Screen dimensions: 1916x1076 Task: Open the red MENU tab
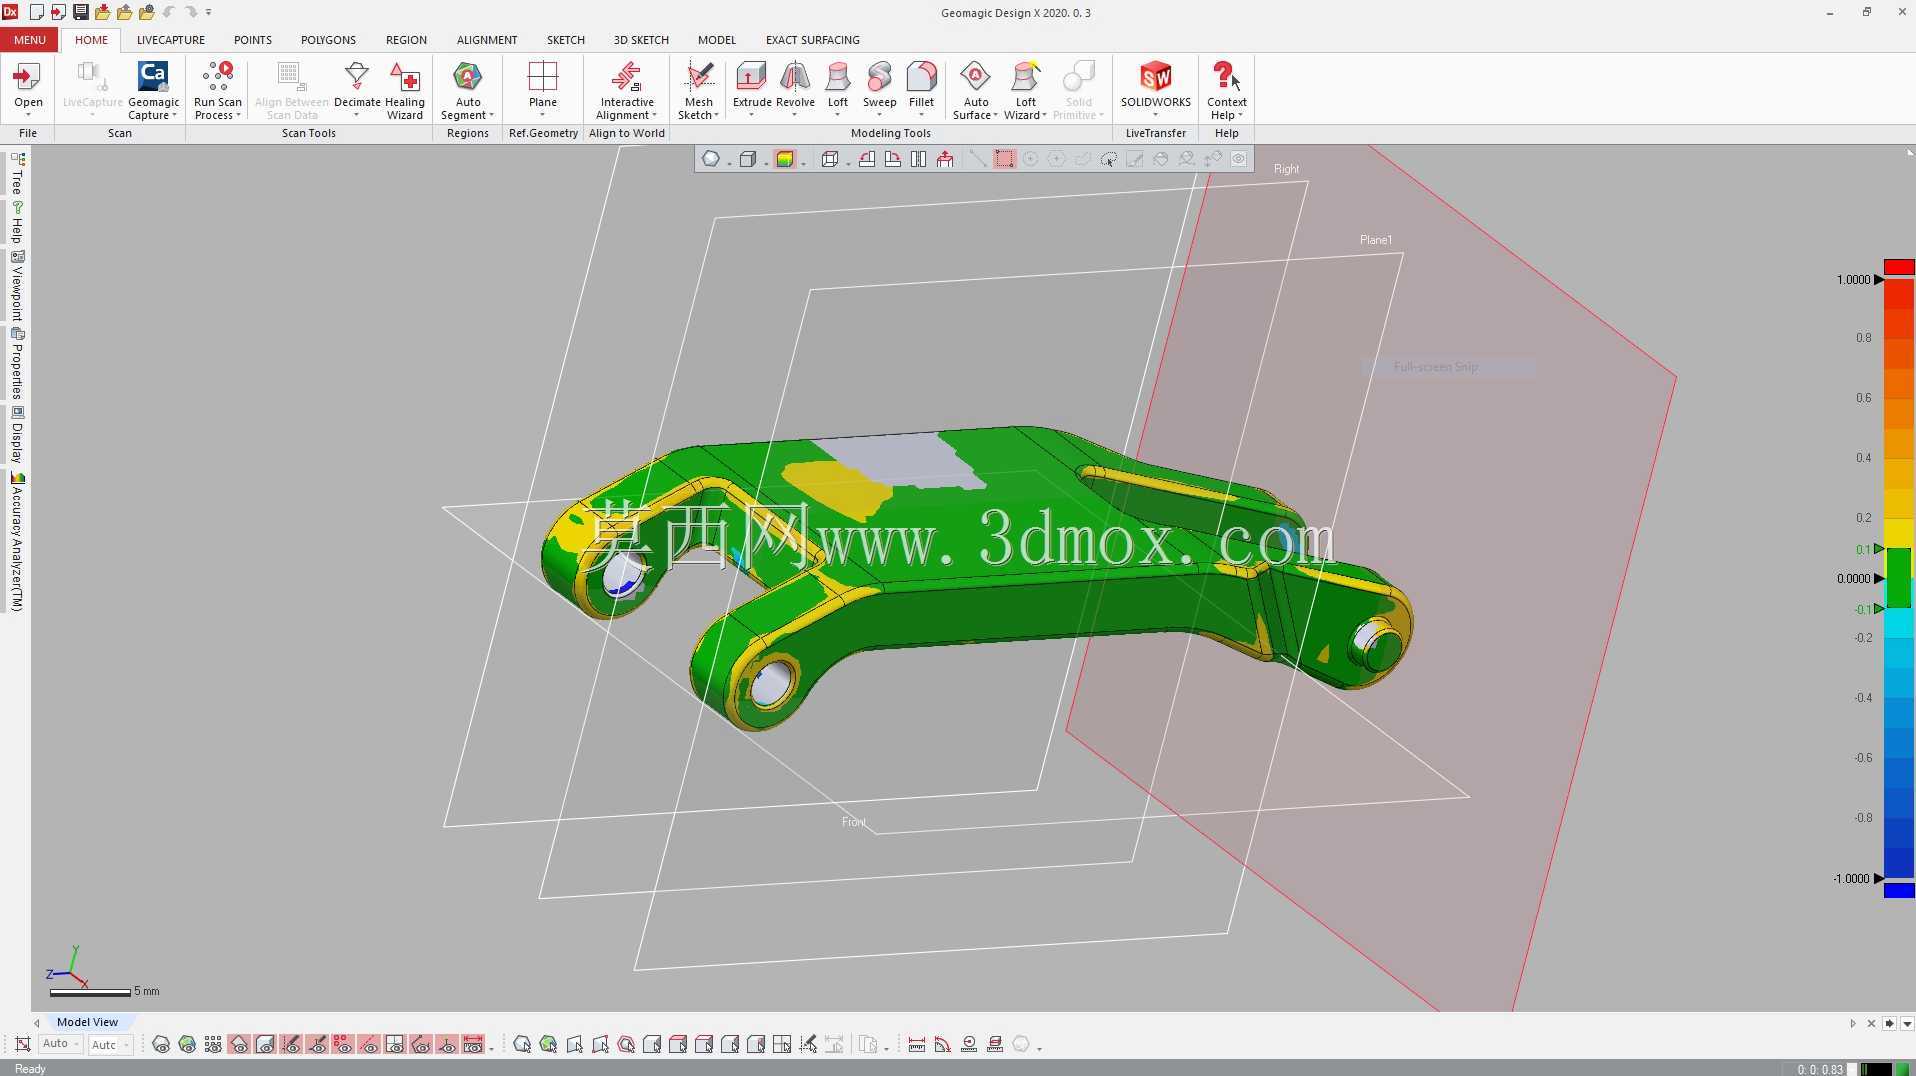pyautogui.click(x=29, y=40)
